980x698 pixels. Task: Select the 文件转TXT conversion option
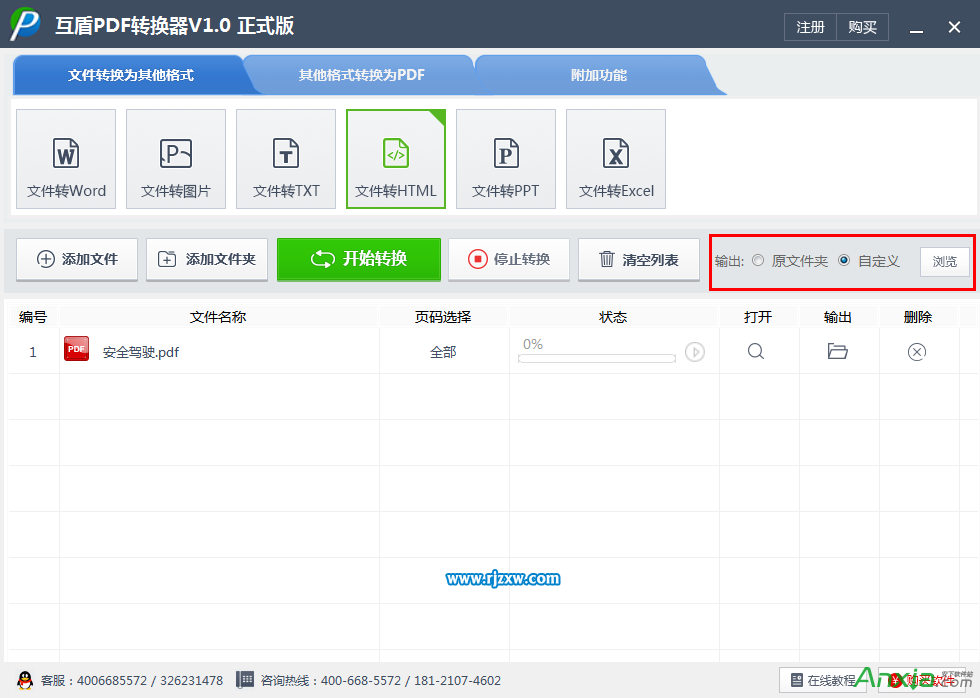(x=286, y=159)
